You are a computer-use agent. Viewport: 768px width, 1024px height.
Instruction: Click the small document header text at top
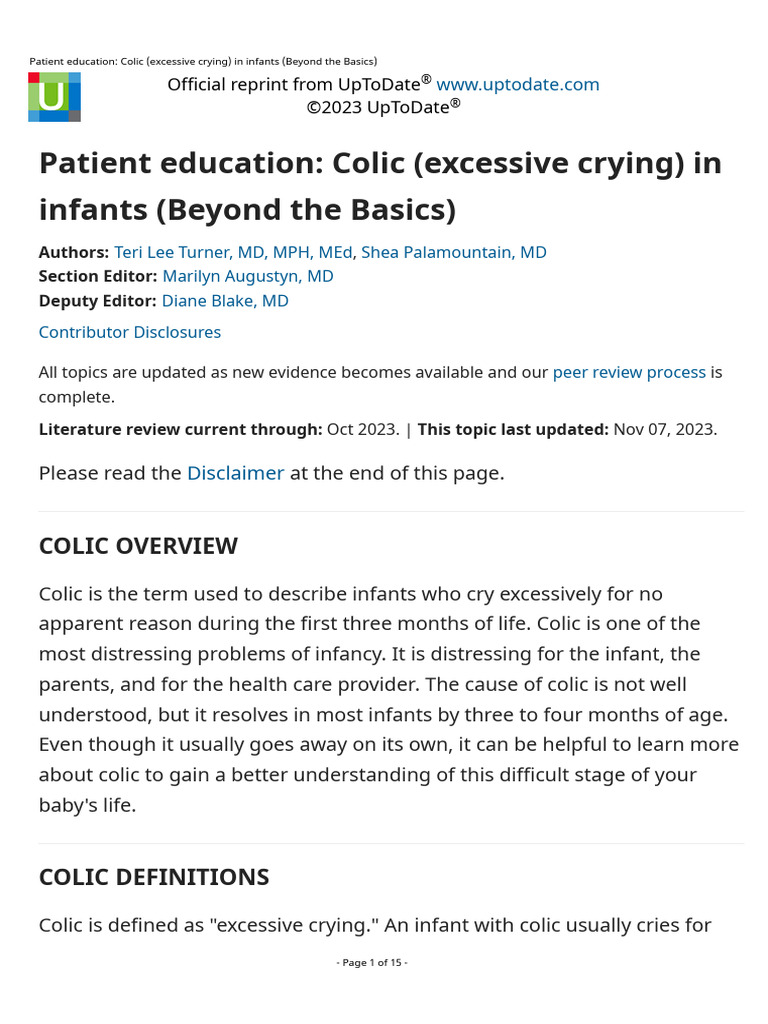tap(203, 62)
